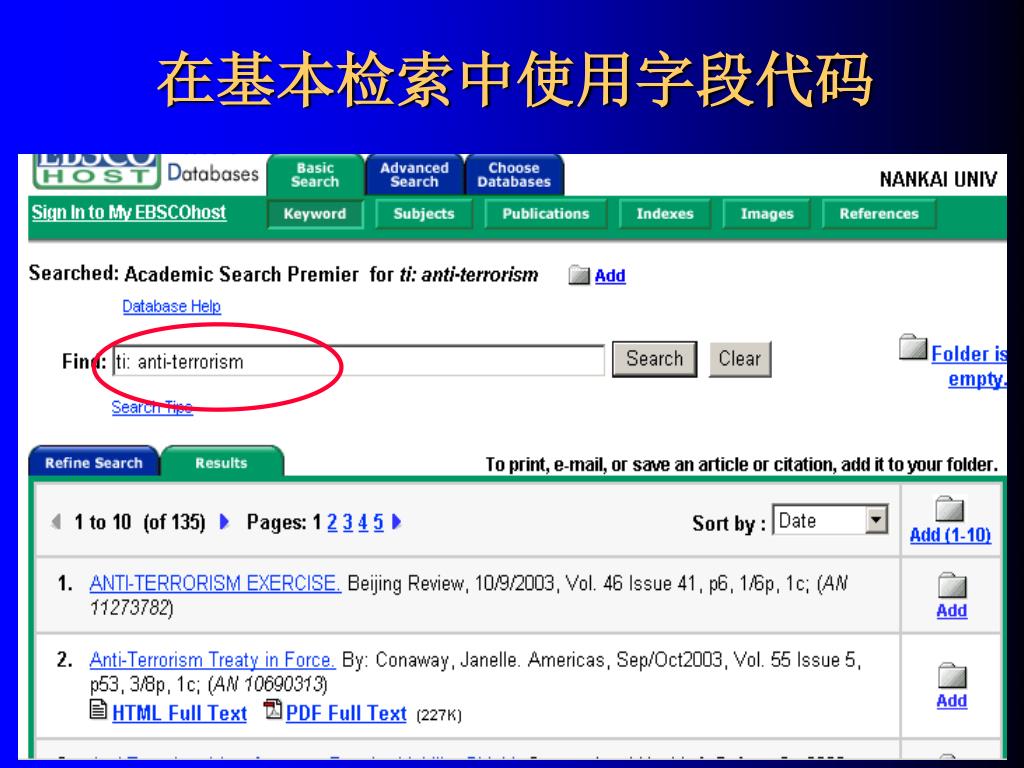Click Add link for result 2
Image resolution: width=1024 pixels, height=768 pixels.
pos(952,701)
